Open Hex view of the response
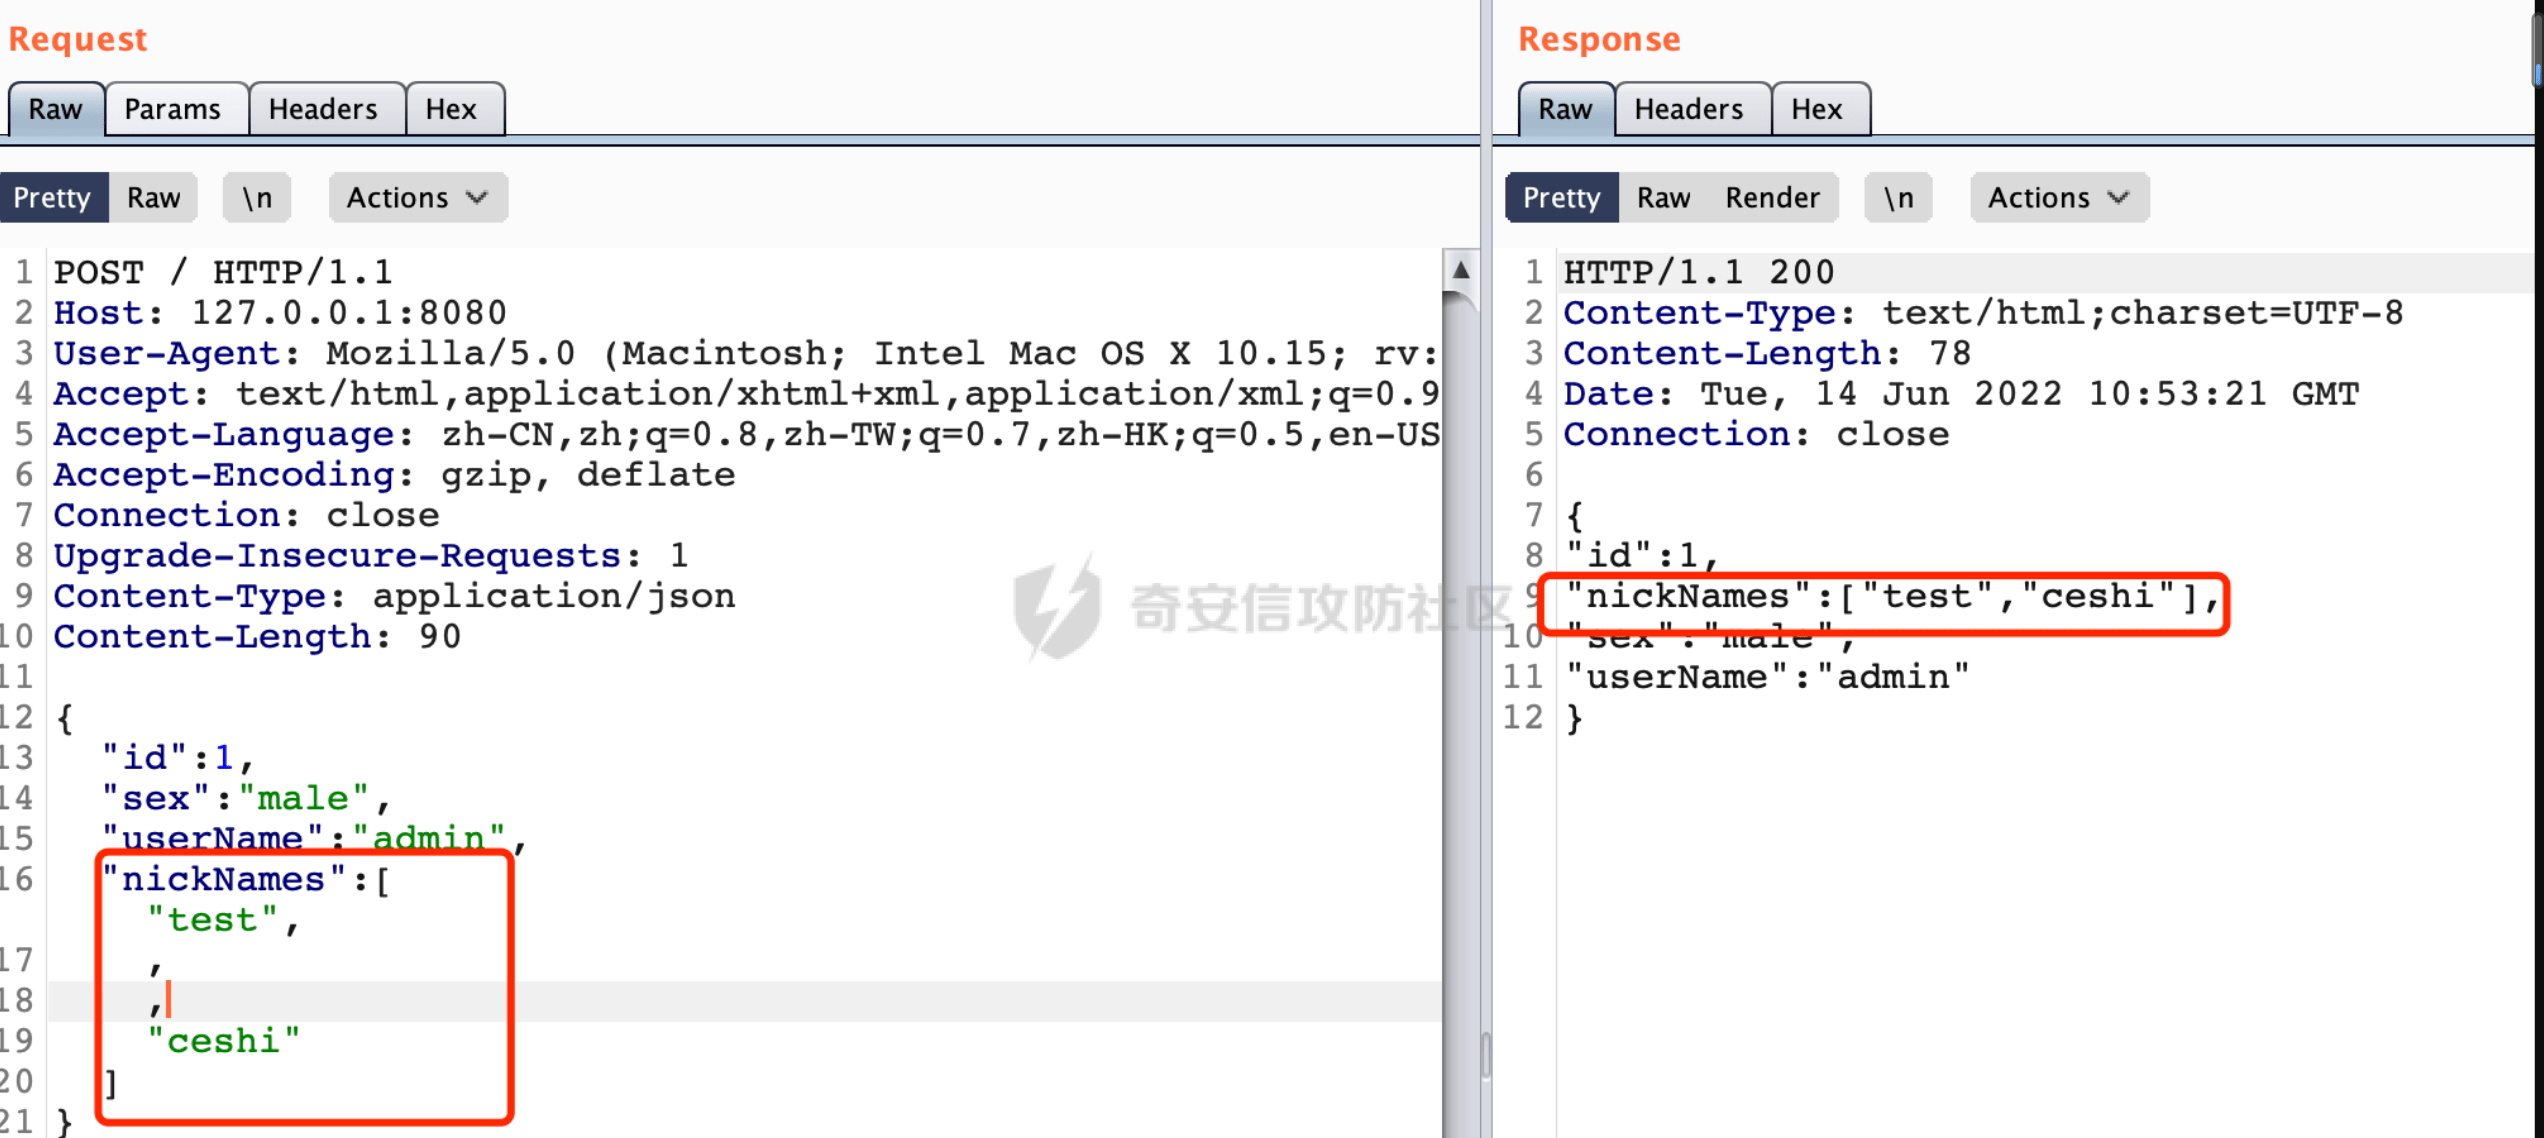This screenshot has height=1138, width=2544. tap(1818, 108)
